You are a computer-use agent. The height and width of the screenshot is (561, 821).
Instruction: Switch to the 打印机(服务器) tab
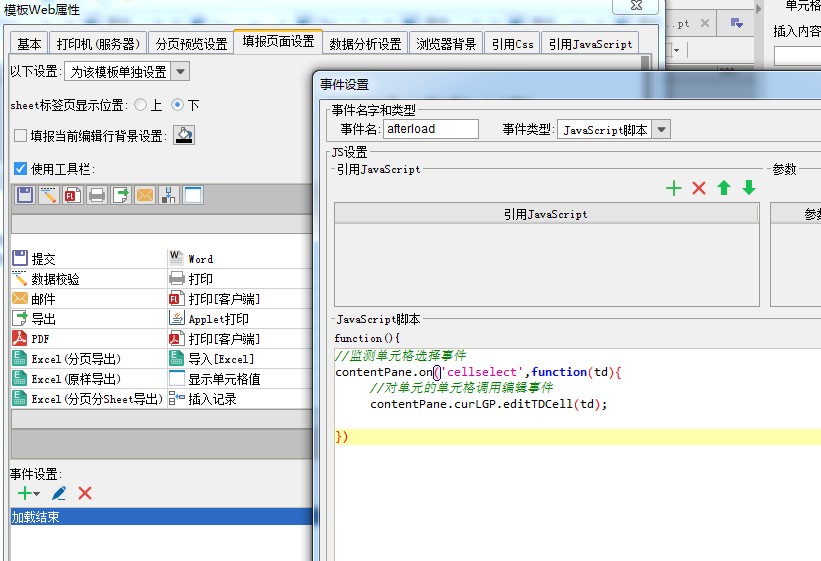click(98, 44)
